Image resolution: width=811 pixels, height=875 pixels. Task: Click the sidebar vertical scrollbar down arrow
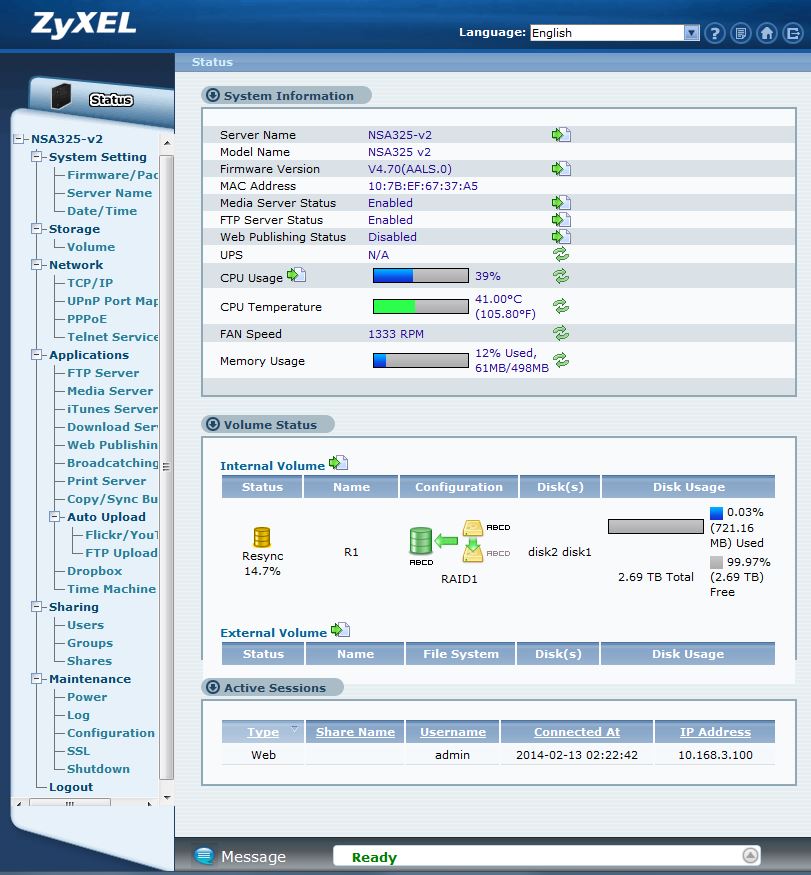tap(167, 797)
